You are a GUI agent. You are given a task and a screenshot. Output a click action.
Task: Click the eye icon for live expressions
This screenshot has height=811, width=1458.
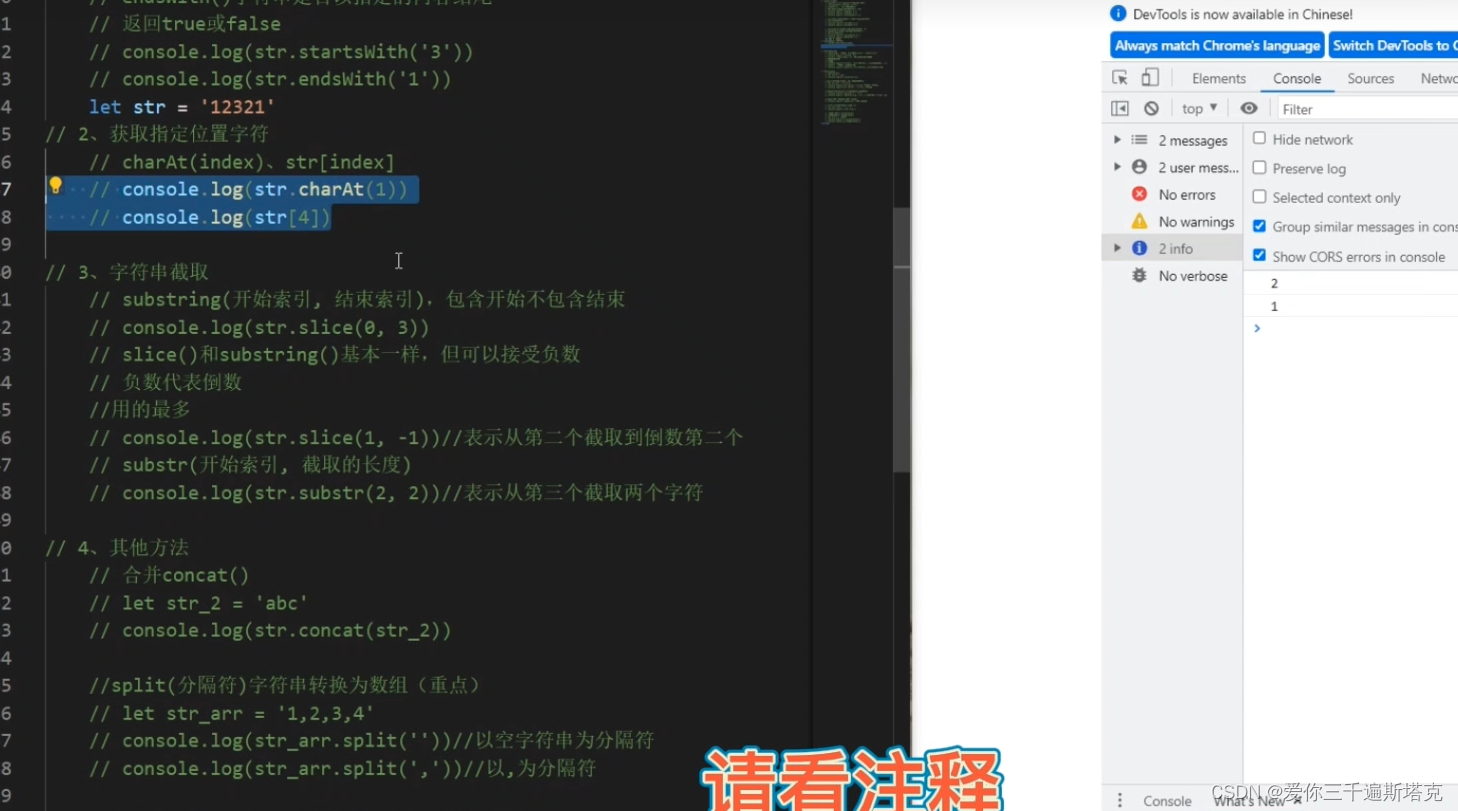tap(1247, 107)
